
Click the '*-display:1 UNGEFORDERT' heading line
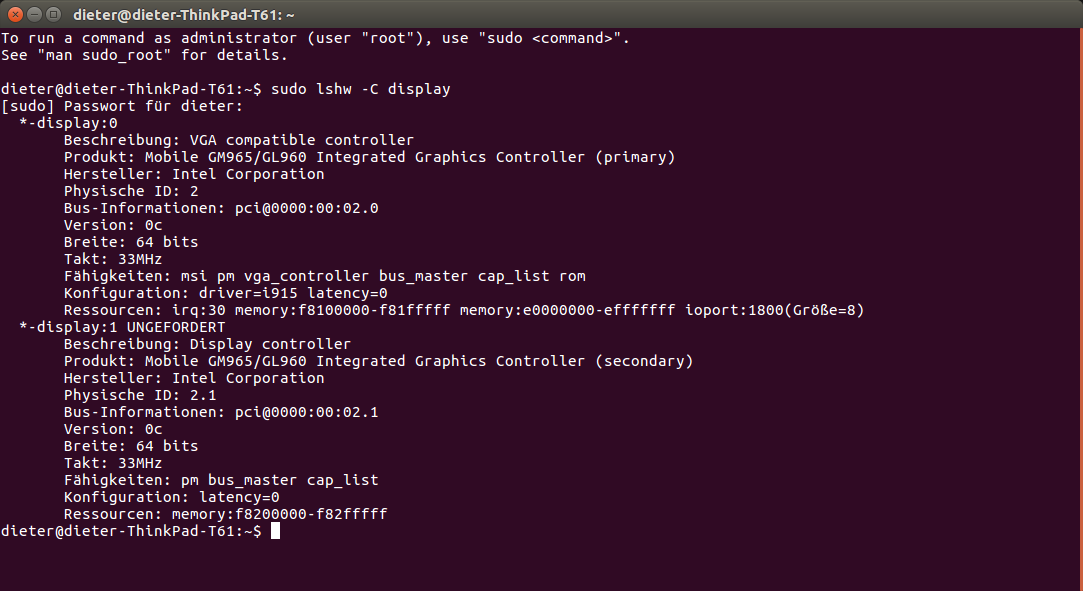pyautogui.click(x=122, y=327)
